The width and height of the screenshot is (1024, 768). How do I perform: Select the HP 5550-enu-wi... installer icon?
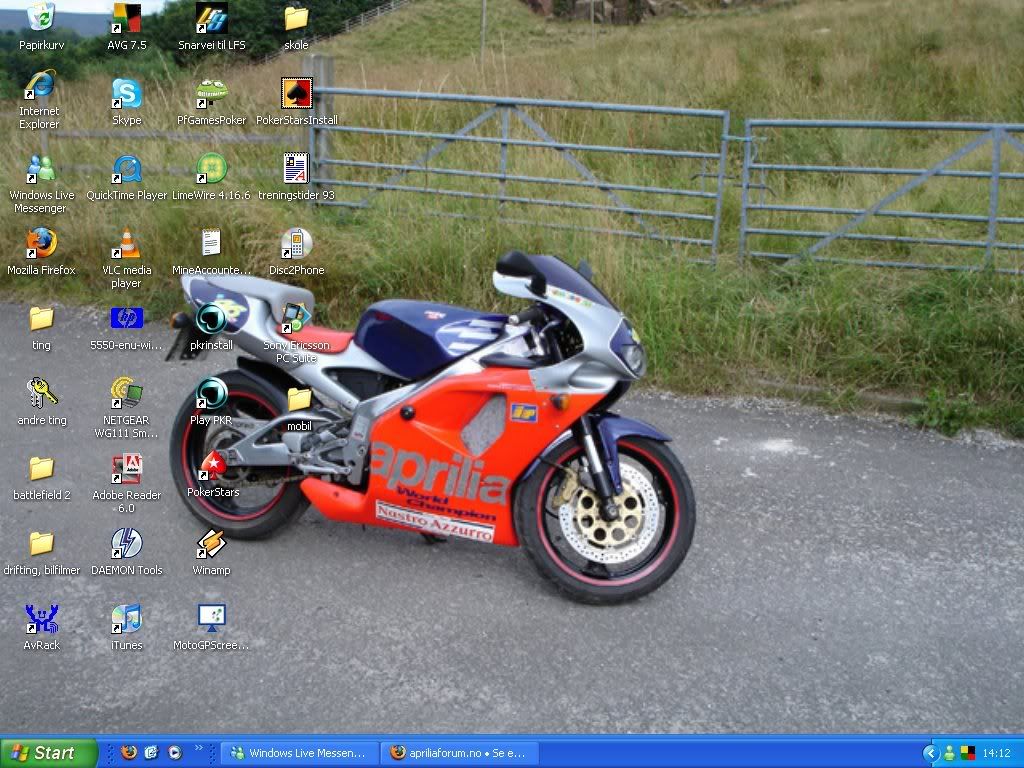point(126,318)
